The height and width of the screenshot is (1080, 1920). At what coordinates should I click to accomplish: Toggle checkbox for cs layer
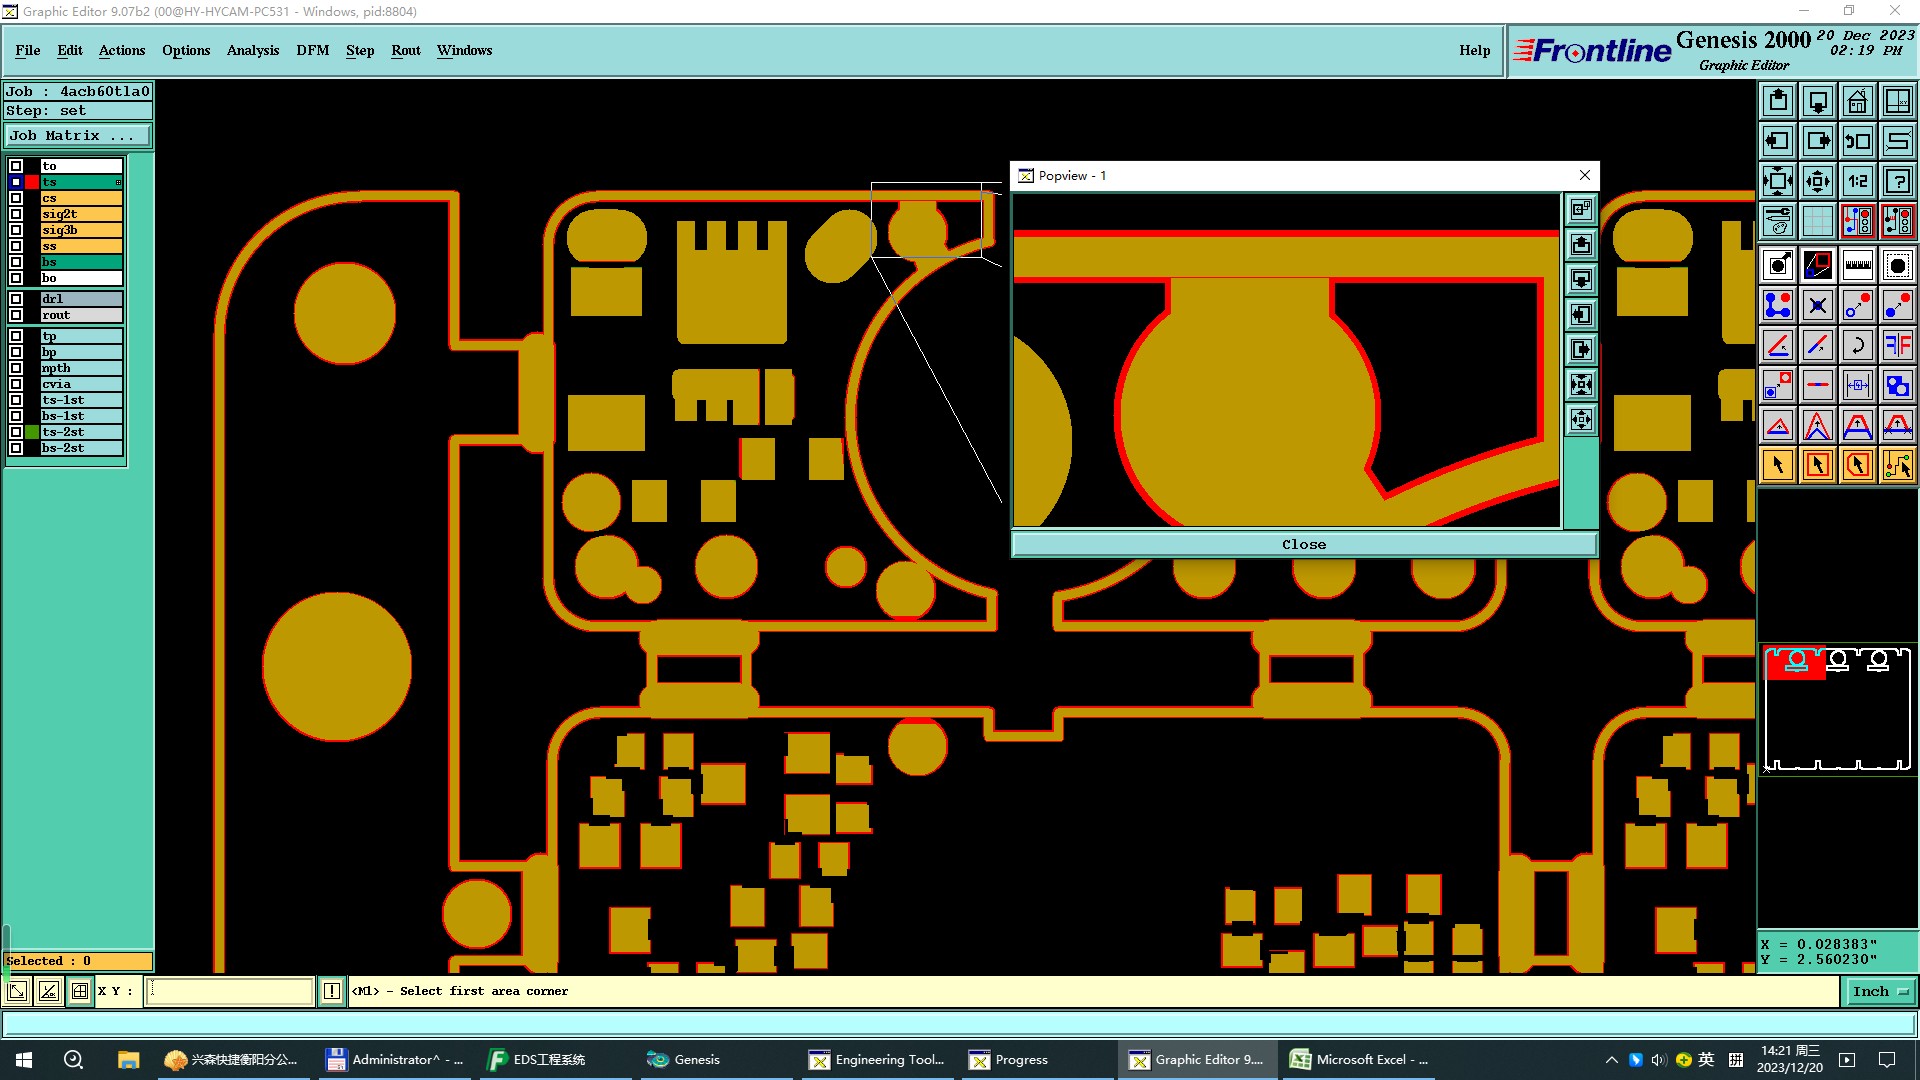click(16, 198)
